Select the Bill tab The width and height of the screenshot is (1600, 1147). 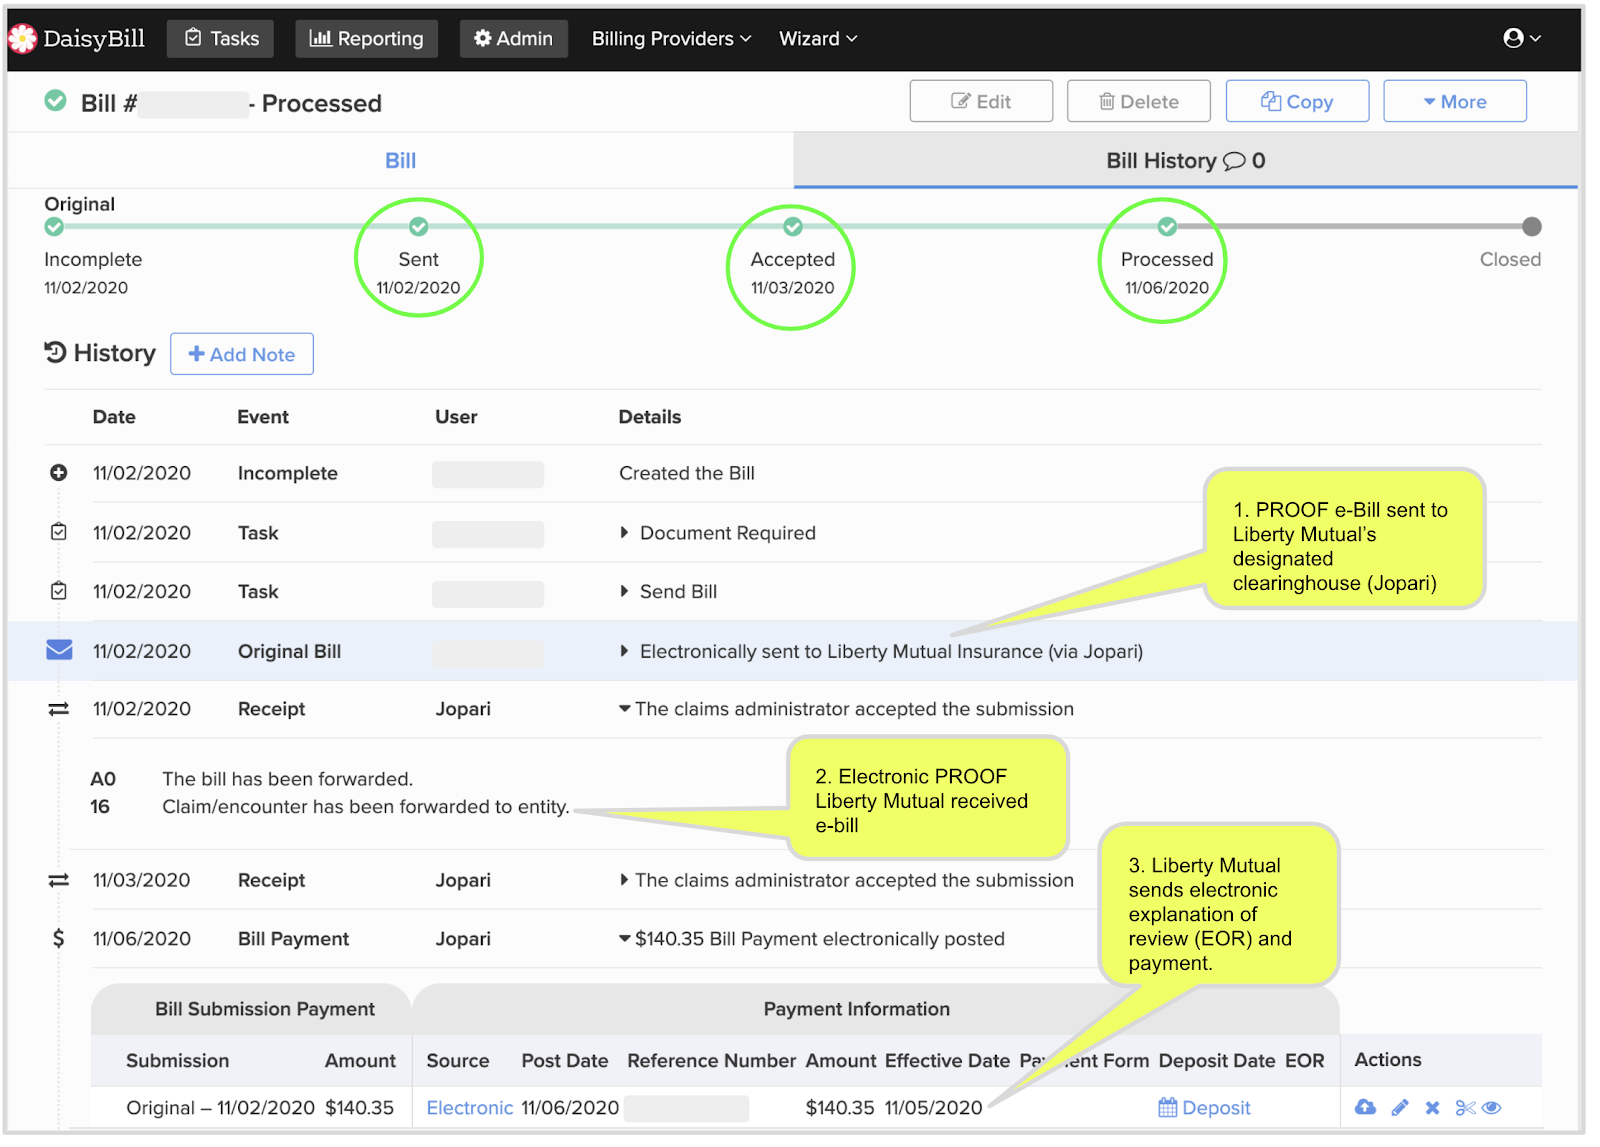[400, 161]
